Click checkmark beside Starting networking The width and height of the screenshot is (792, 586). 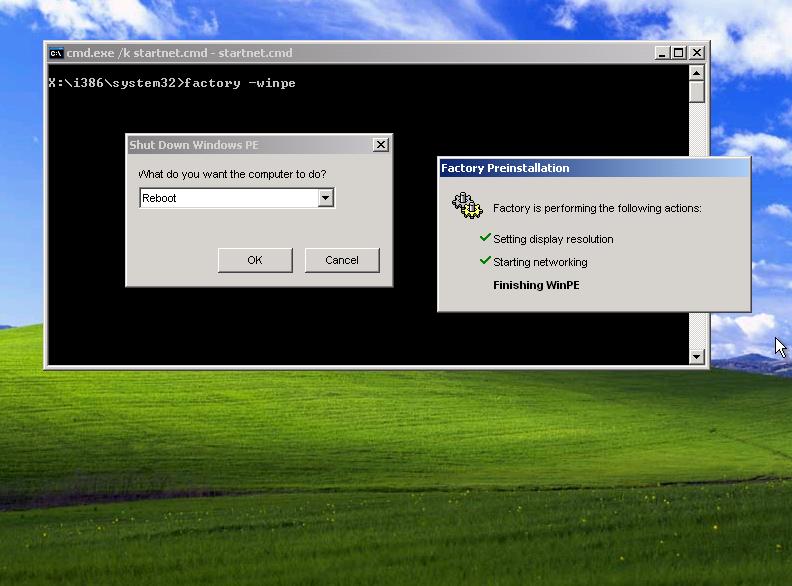pos(485,260)
